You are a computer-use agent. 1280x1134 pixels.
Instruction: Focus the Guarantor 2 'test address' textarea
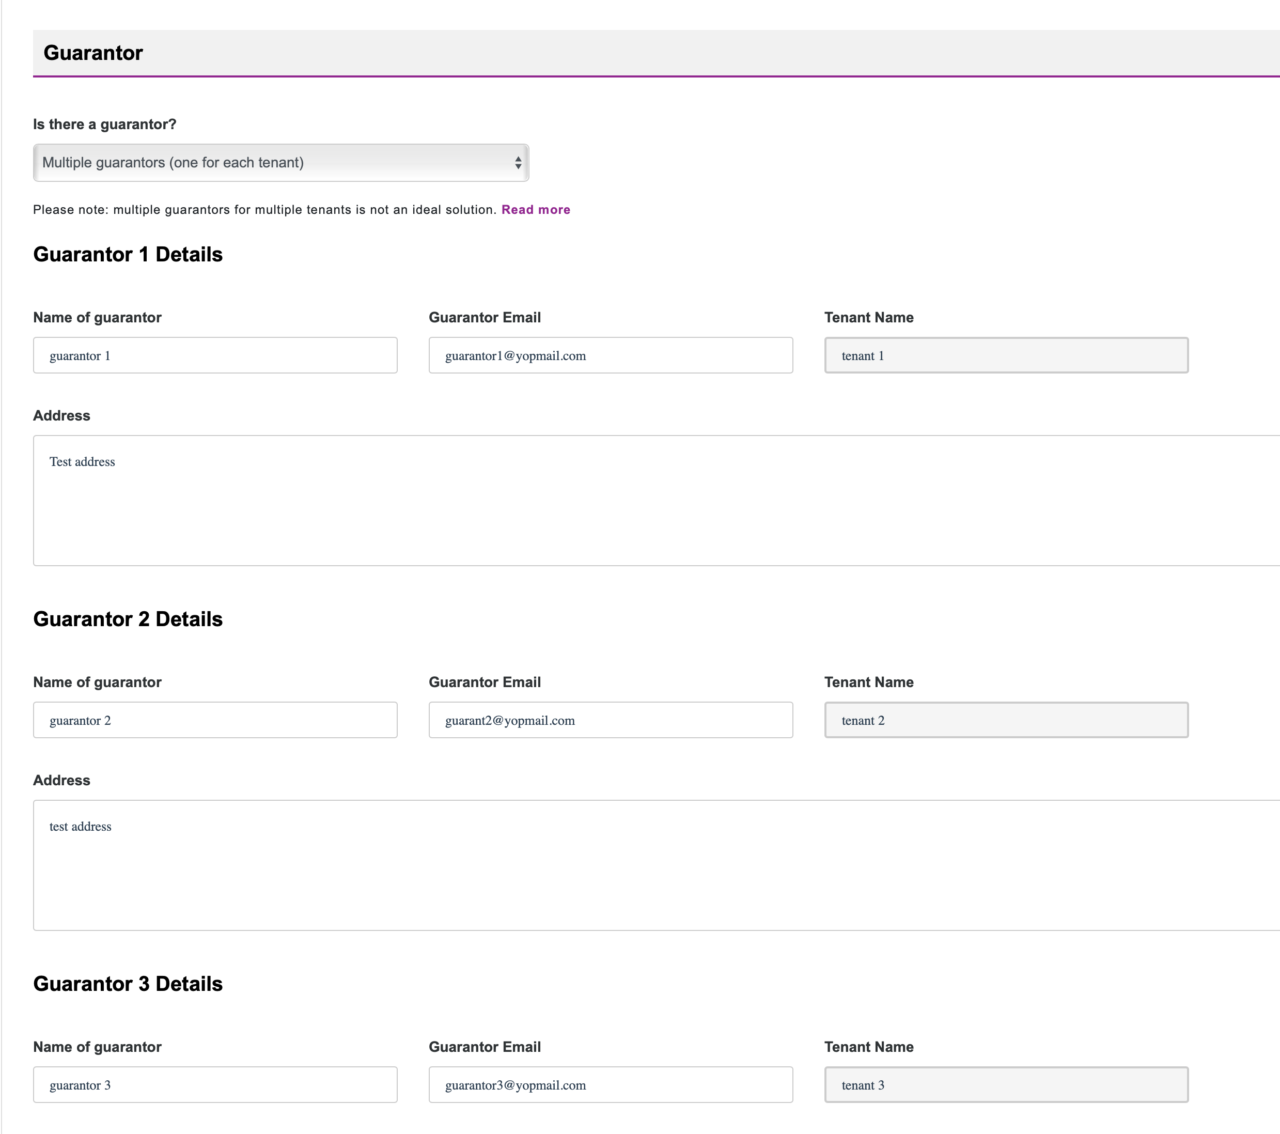coord(656,865)
